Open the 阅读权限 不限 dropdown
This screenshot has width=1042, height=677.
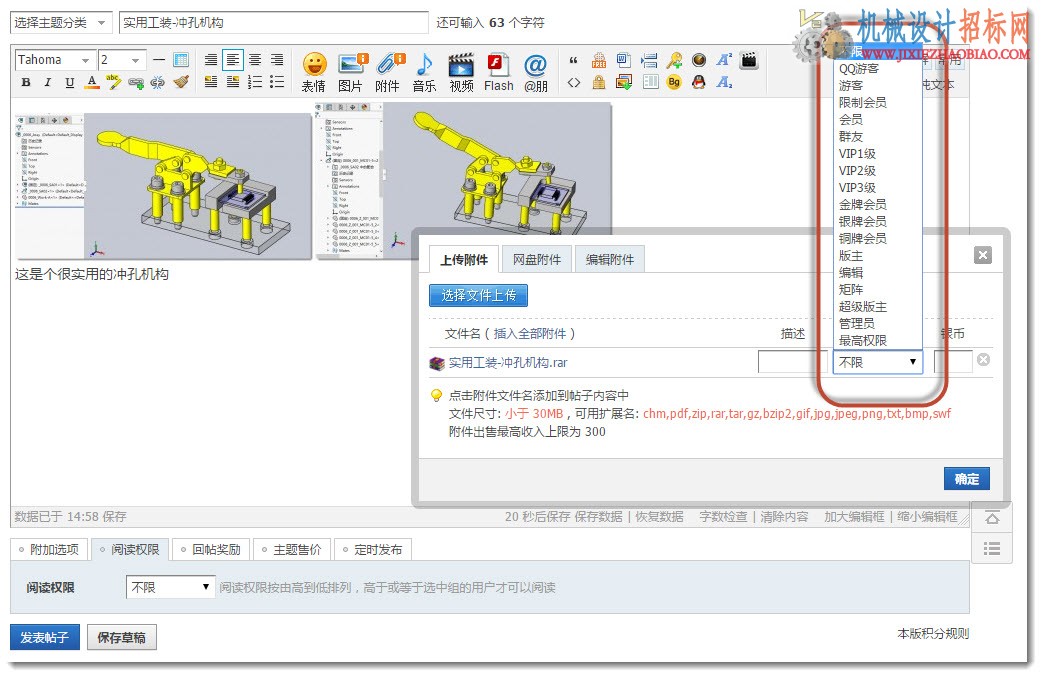[x=170, y=587]
